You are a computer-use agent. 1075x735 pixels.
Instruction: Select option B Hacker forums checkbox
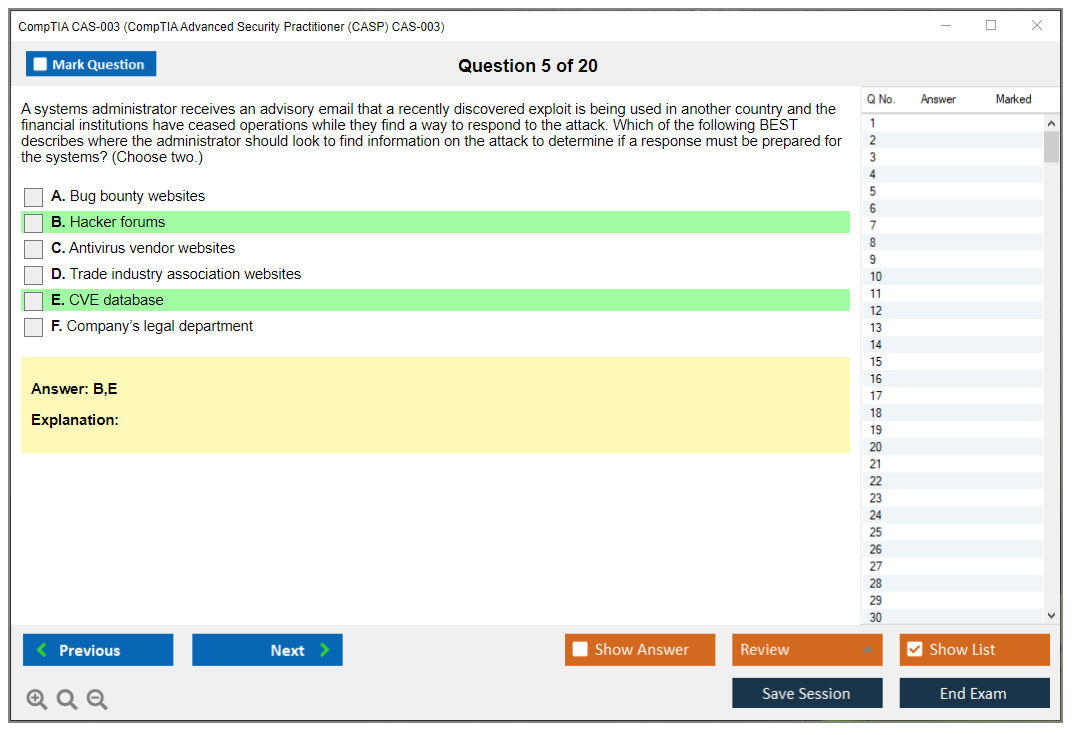(34, 223)
